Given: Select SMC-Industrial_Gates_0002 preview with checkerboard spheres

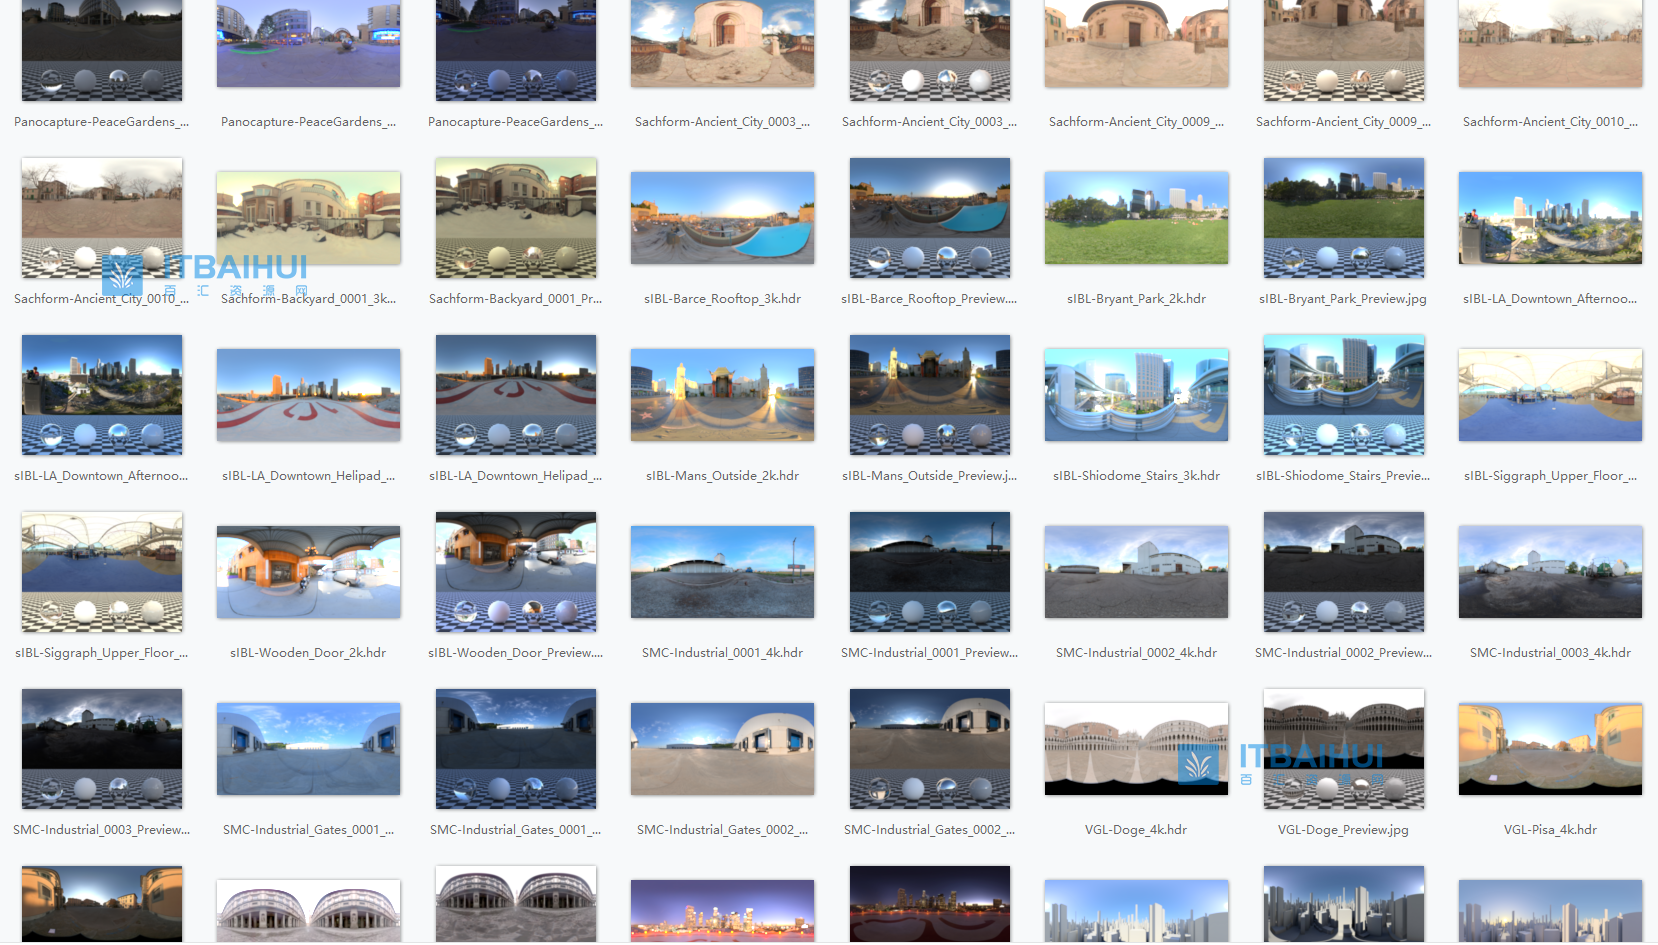Looking at the screenshot, I should pos(930,749).
